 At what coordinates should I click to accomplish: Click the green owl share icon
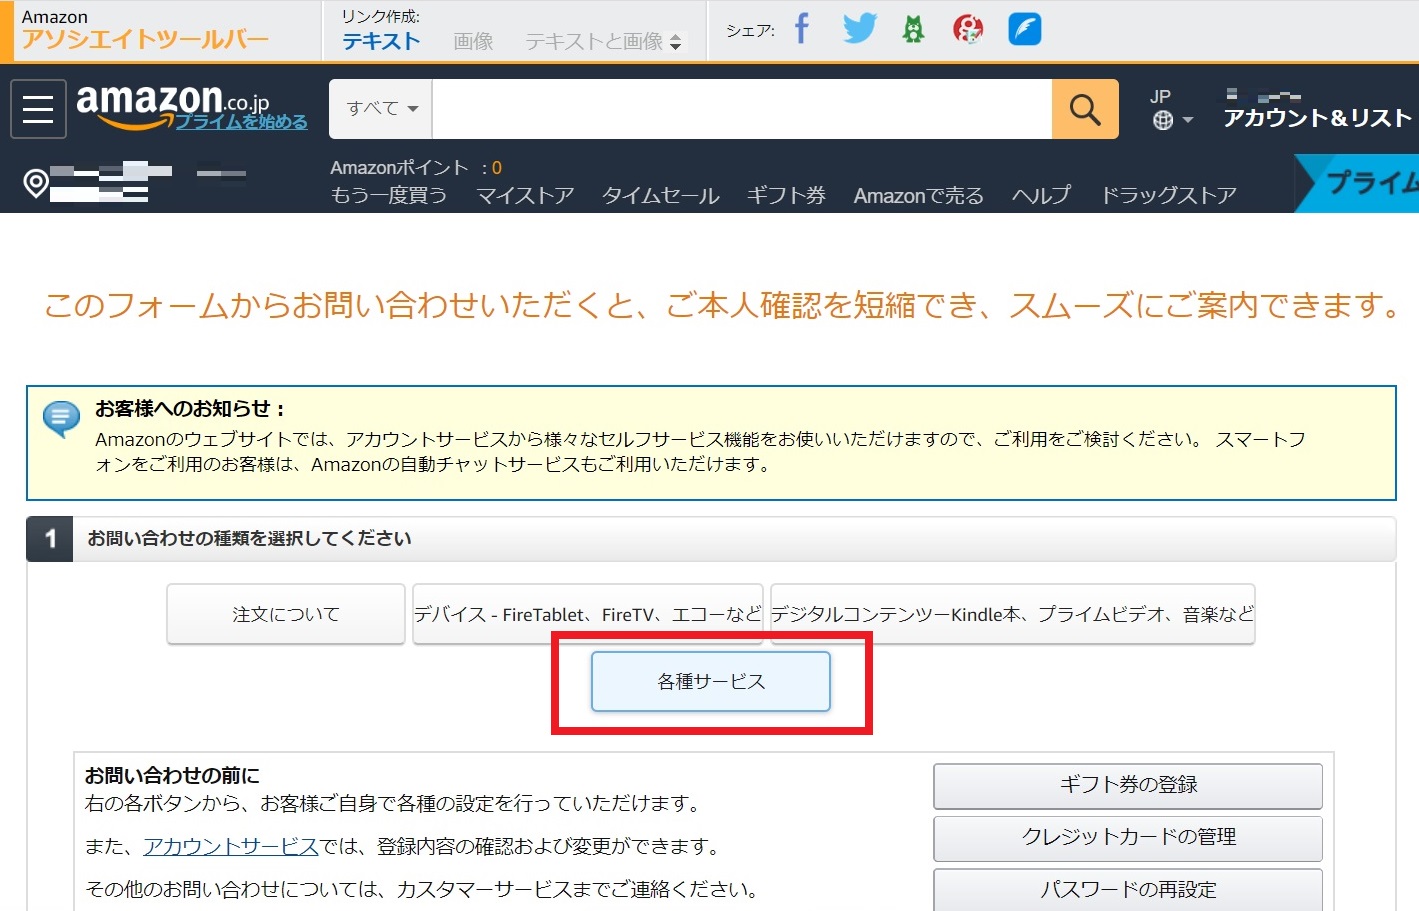coord(913,29)
